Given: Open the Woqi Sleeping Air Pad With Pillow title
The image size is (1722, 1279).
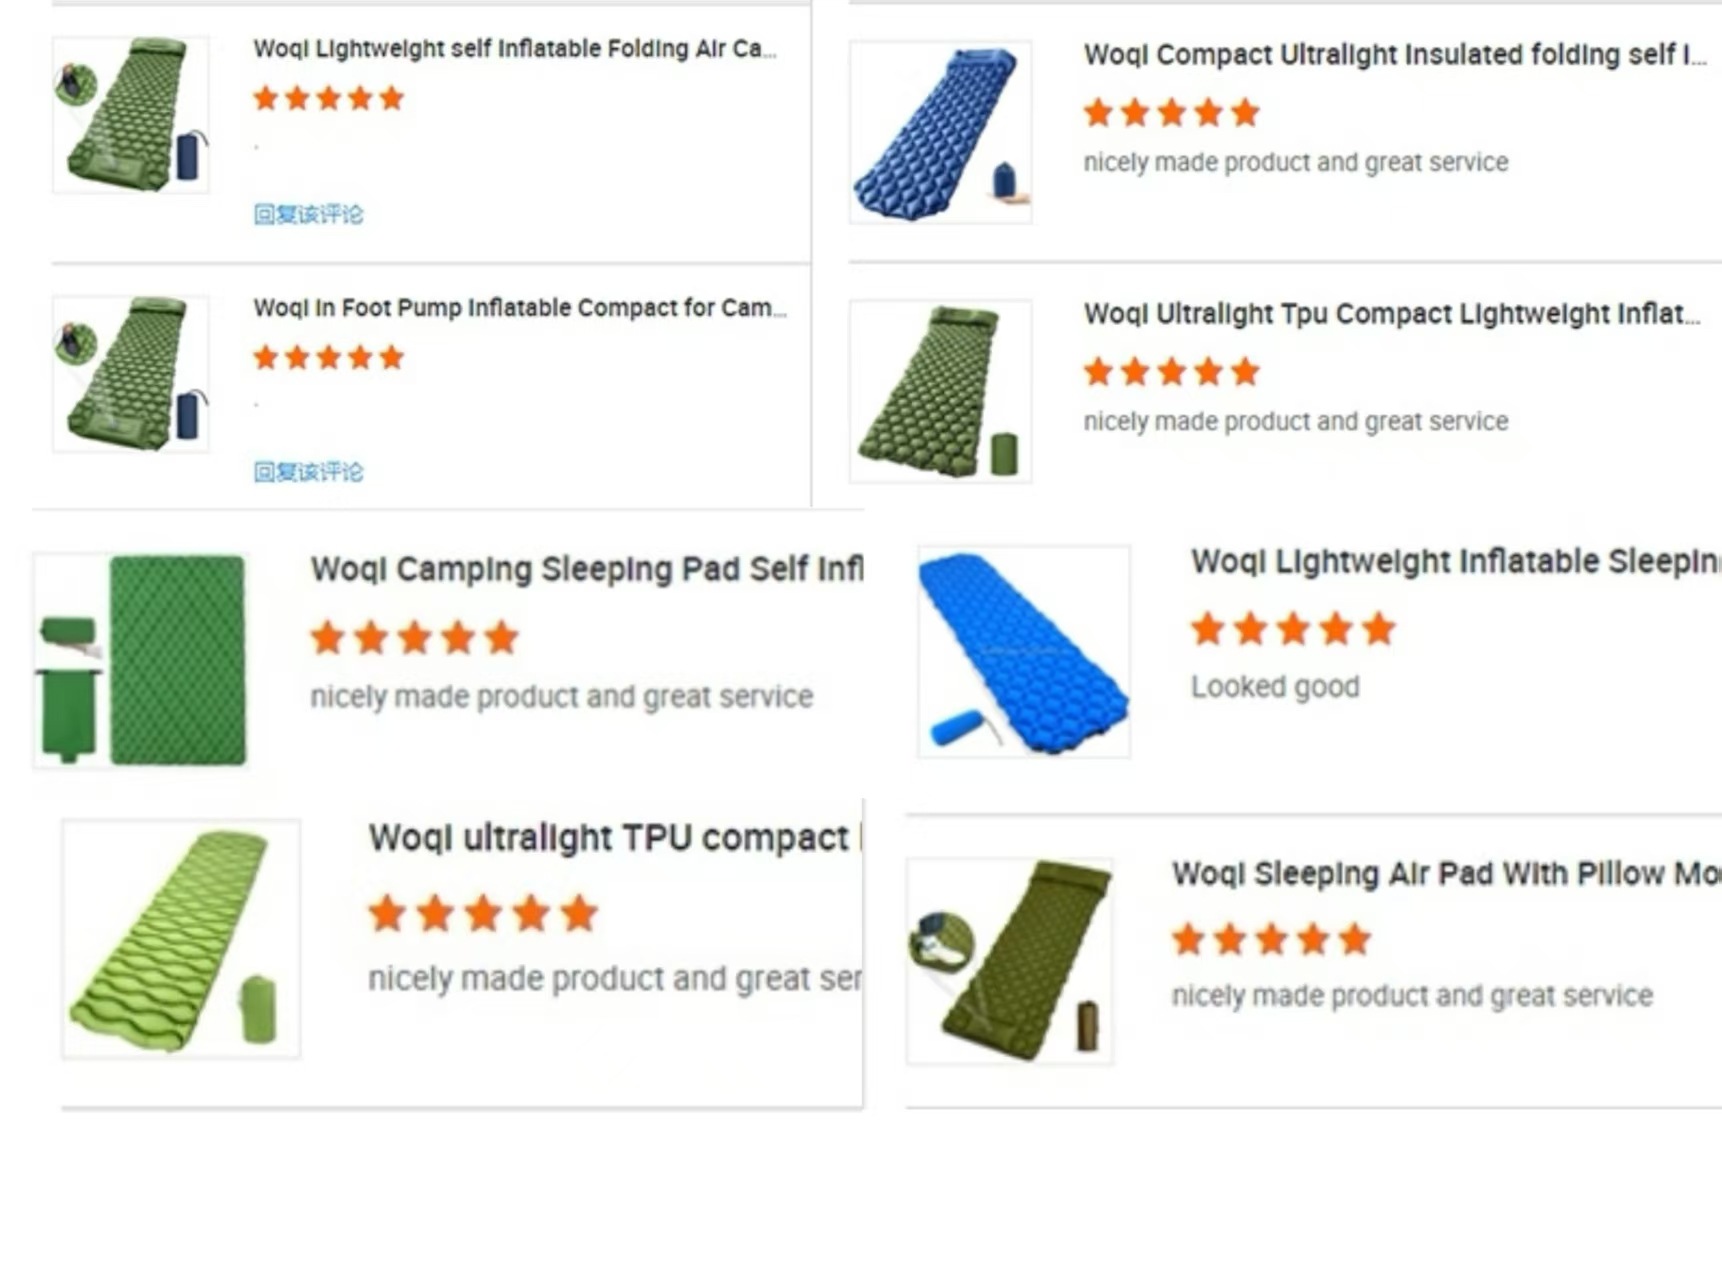Looking at the screenshot, I should (x=1447, y=874).
